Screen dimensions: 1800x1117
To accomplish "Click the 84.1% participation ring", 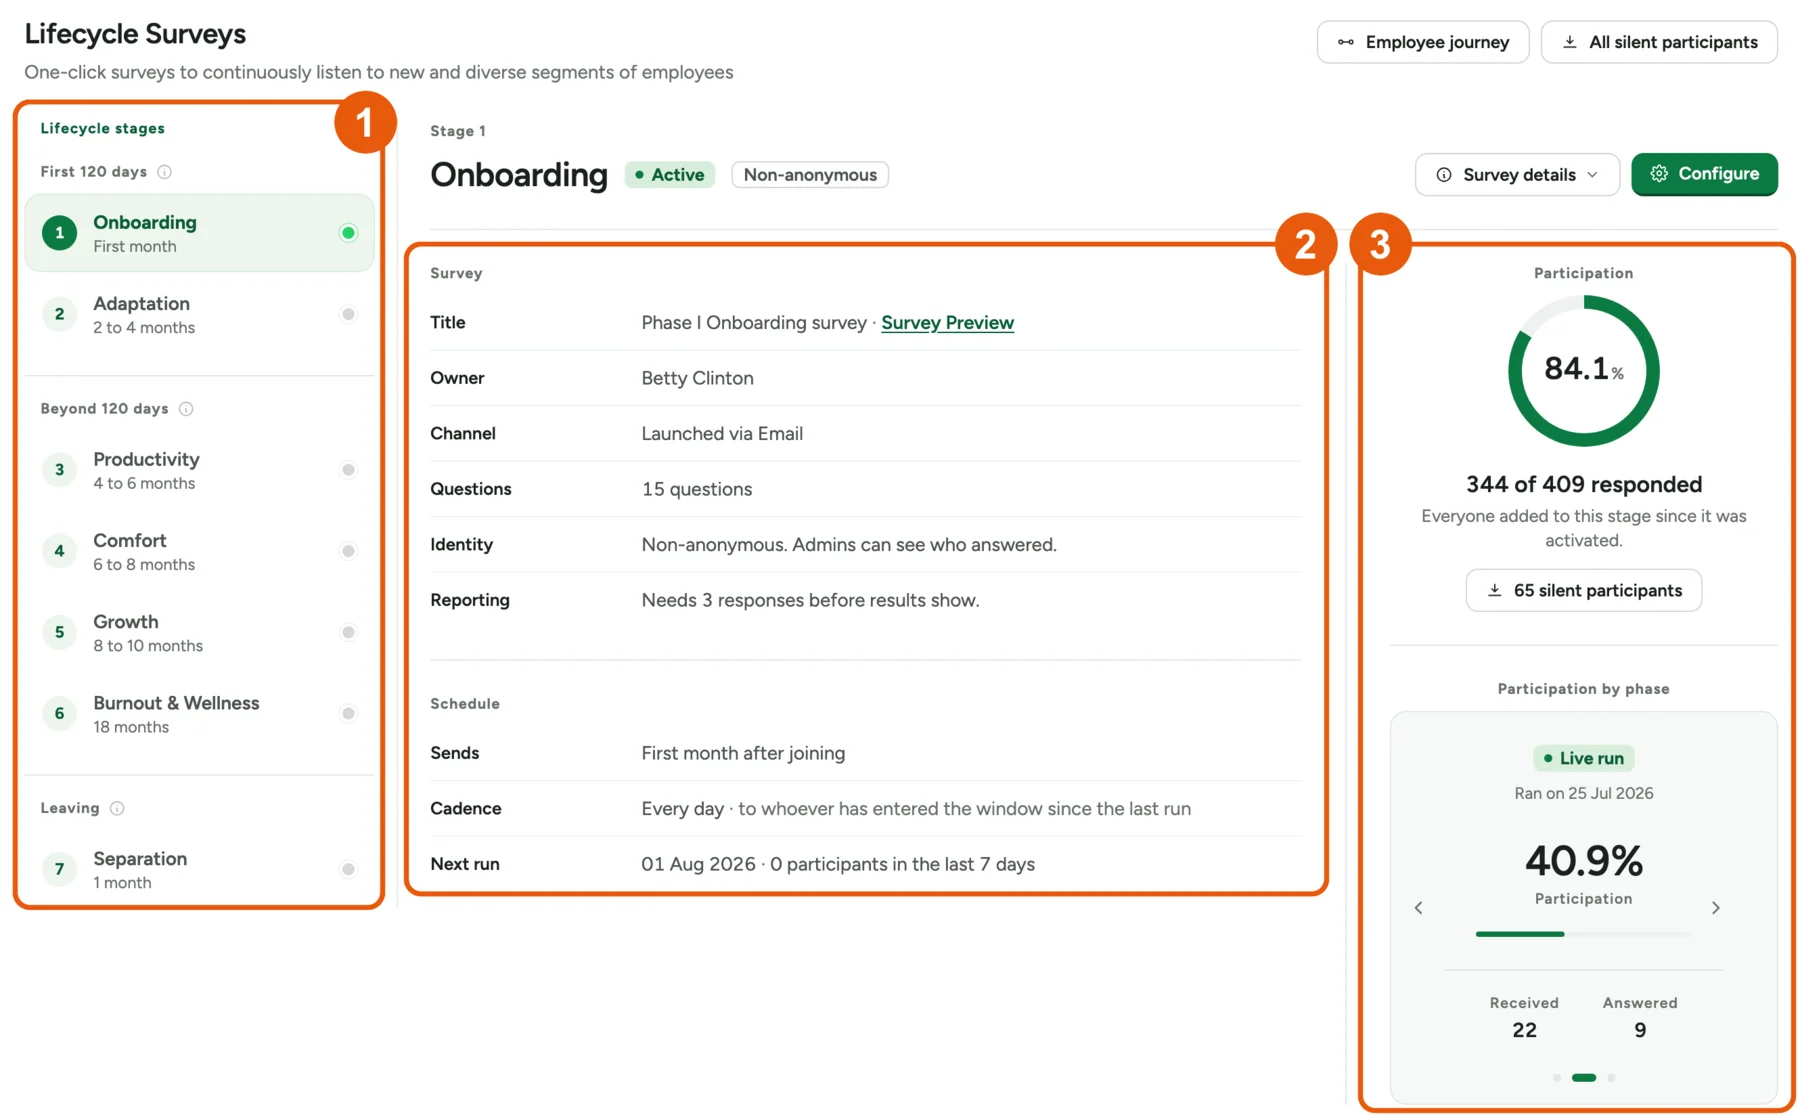I will (x=1584, y=371).
